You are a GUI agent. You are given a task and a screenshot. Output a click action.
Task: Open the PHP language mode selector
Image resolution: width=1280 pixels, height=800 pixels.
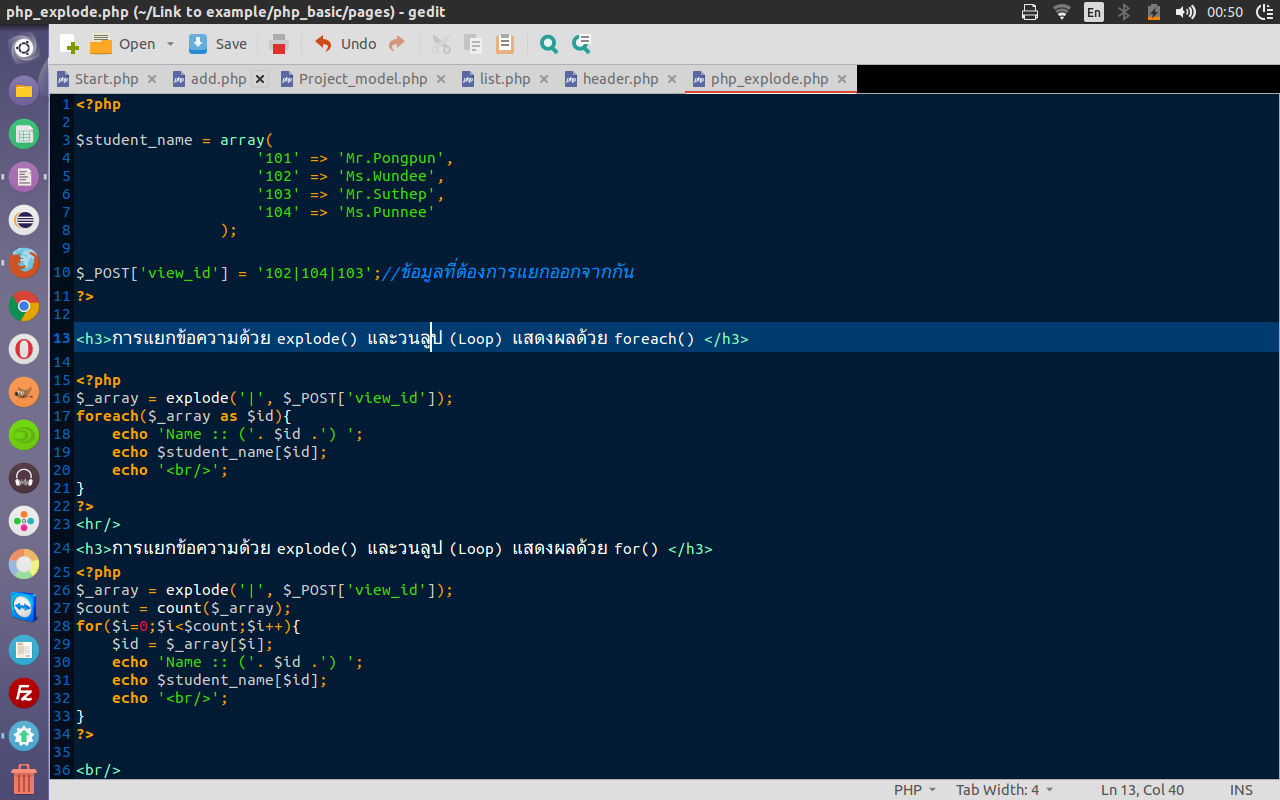(x=913, y=789)
